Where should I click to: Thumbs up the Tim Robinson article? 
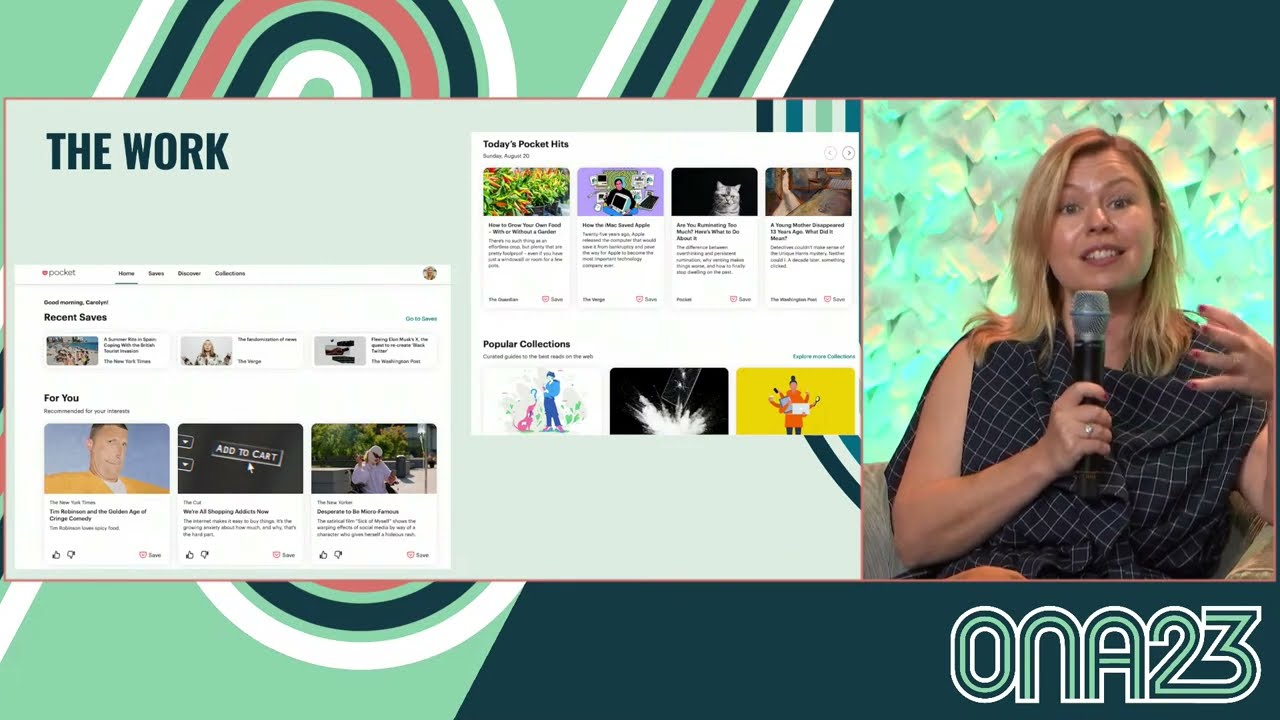pyautogui.click(x=56, y=554)
